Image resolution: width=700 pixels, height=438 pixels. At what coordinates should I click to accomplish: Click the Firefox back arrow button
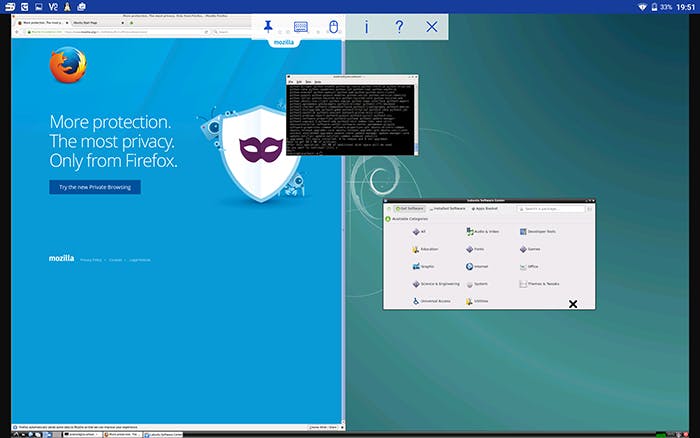(x=17, y=32)
